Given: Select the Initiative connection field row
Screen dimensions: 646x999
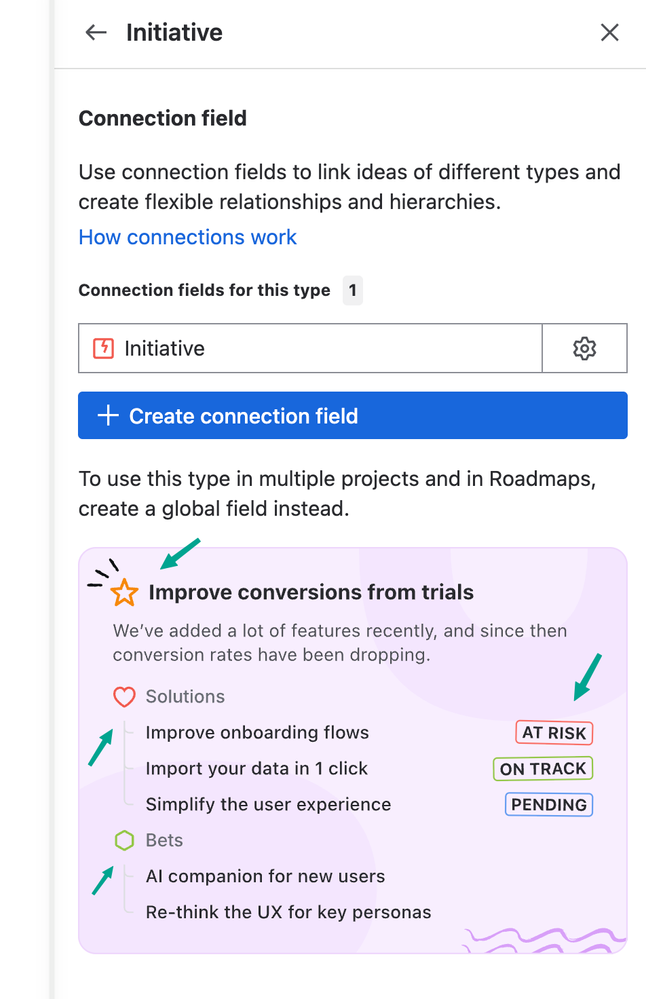Looking at the screenshot, I should 310,348.
